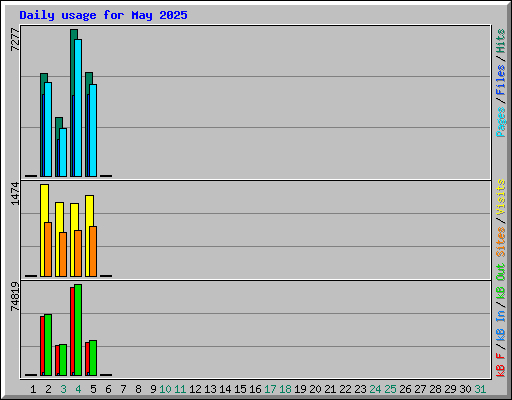Click the Pages legend label
This screenshot has height=400, width=512.
(x=500, y=122)
